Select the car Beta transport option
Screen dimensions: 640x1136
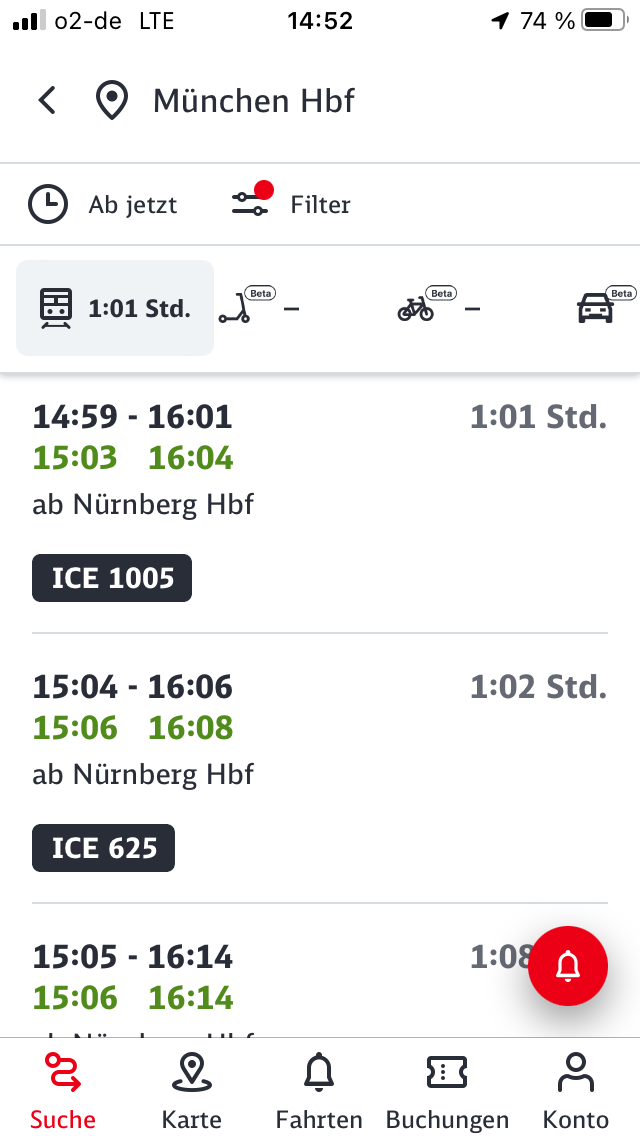pyautogui.click(x=606, y=307)
